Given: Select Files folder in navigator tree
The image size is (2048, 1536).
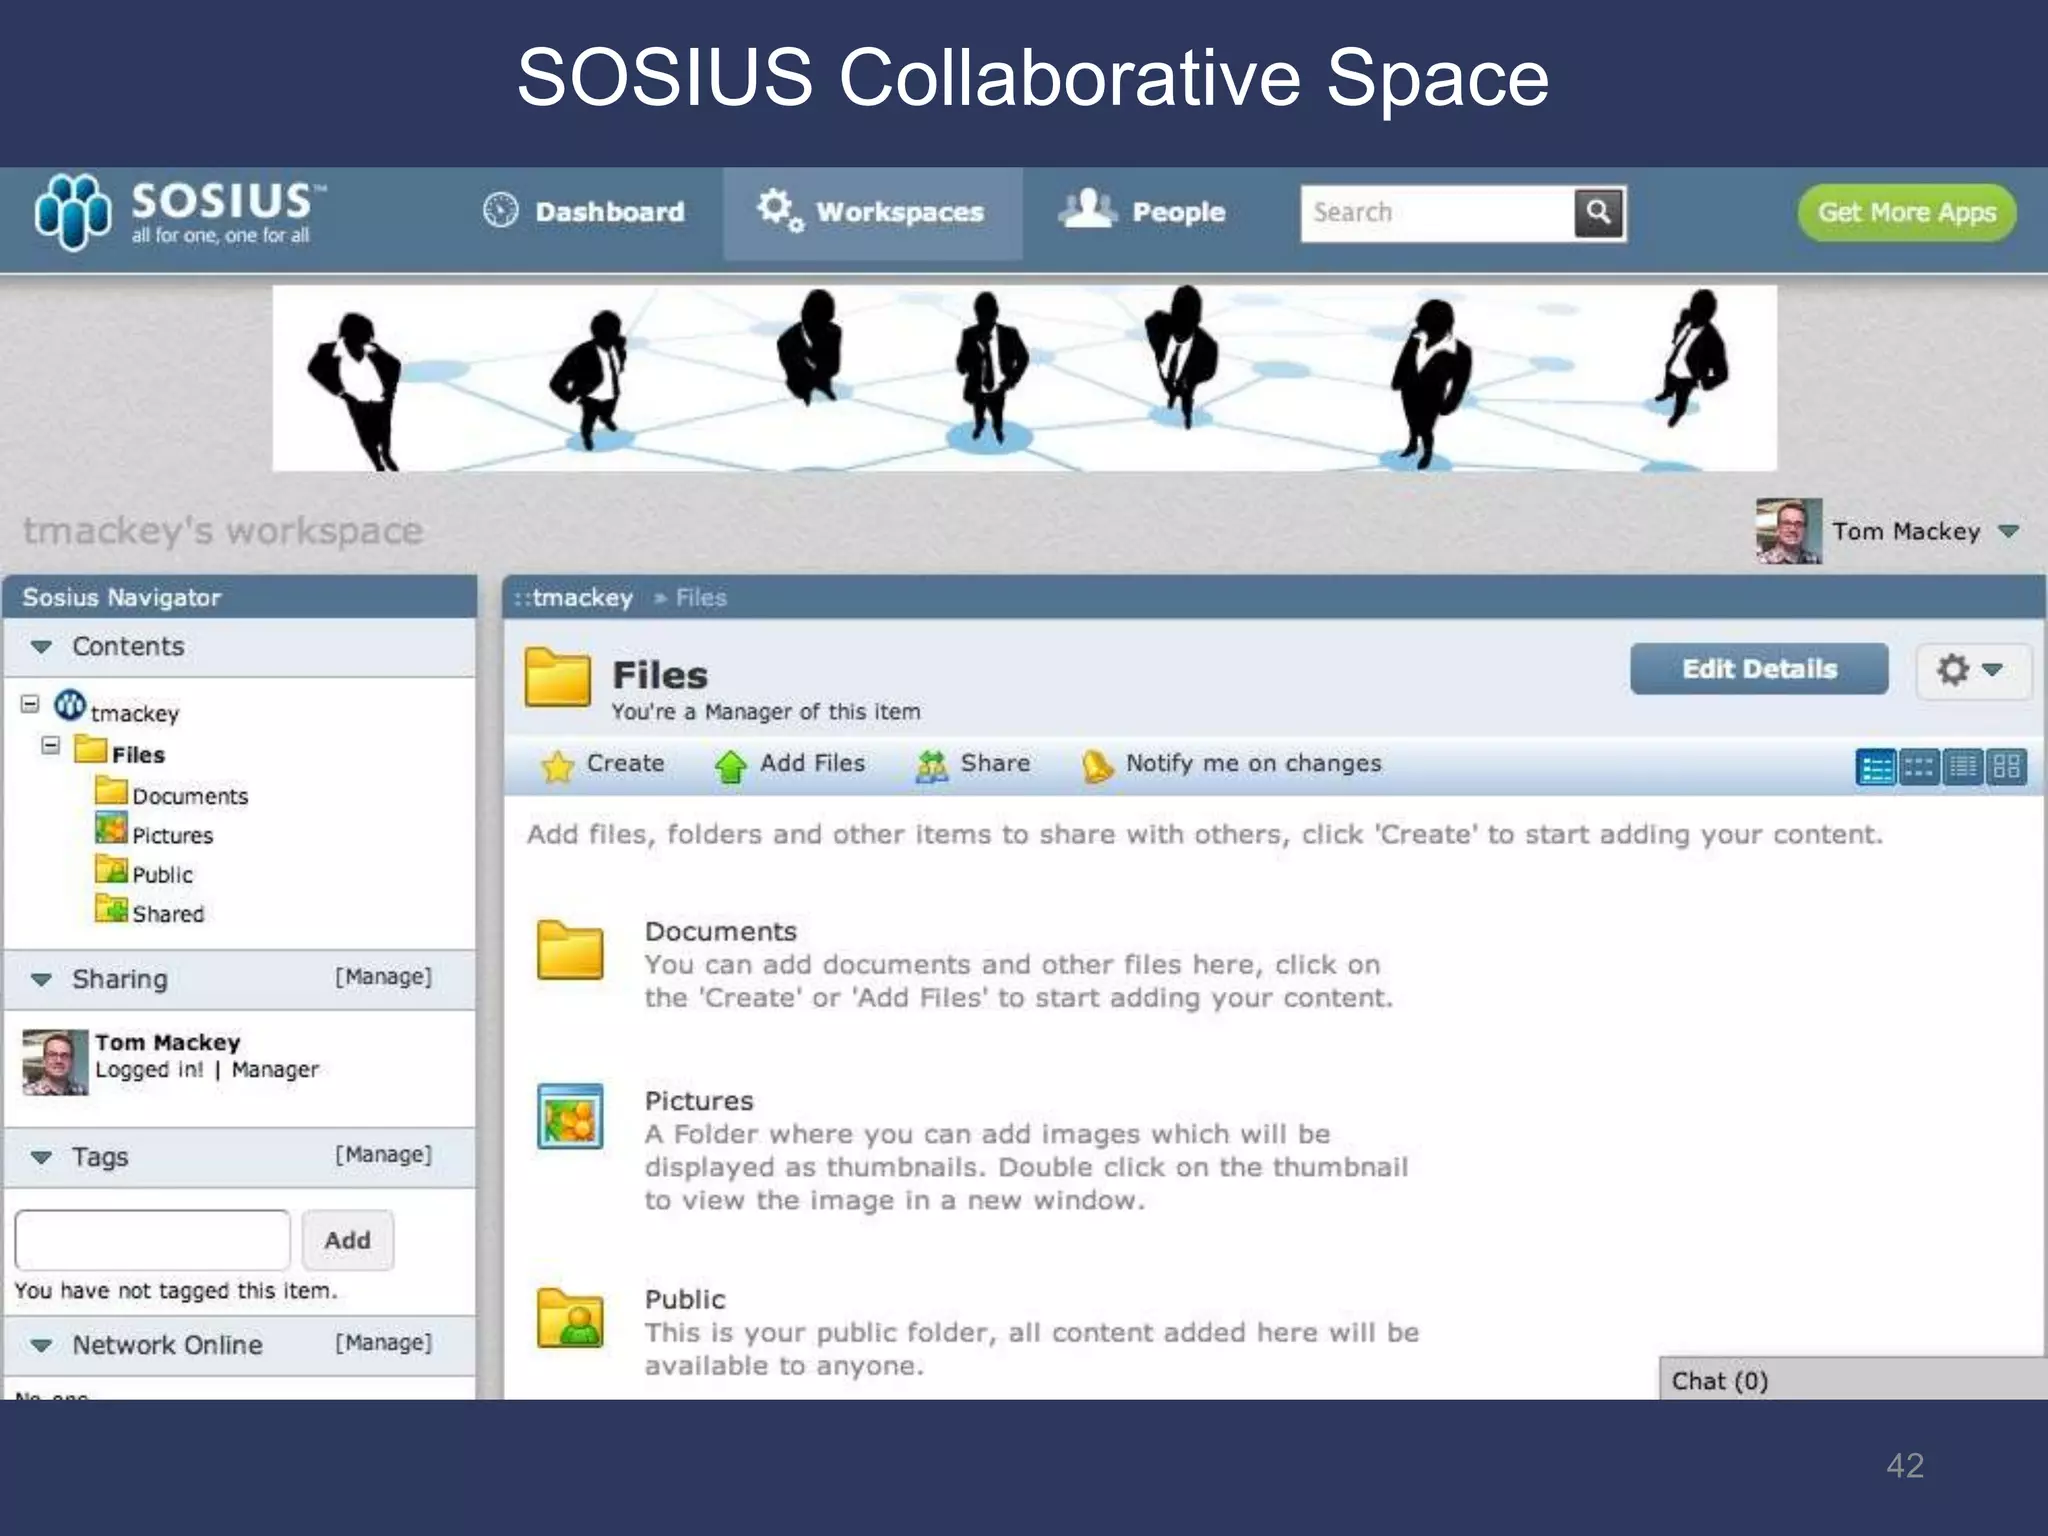Looking at the screenshot, I should coord(120,752).
